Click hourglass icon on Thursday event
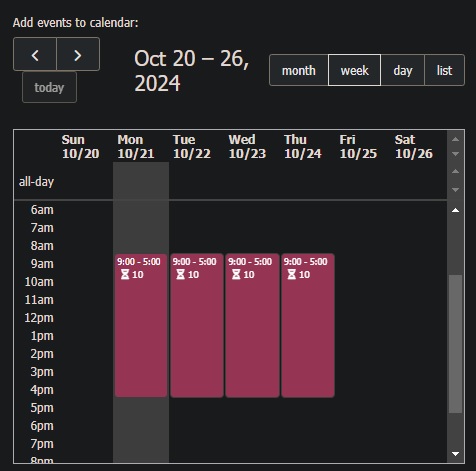 tap(292, 275)
